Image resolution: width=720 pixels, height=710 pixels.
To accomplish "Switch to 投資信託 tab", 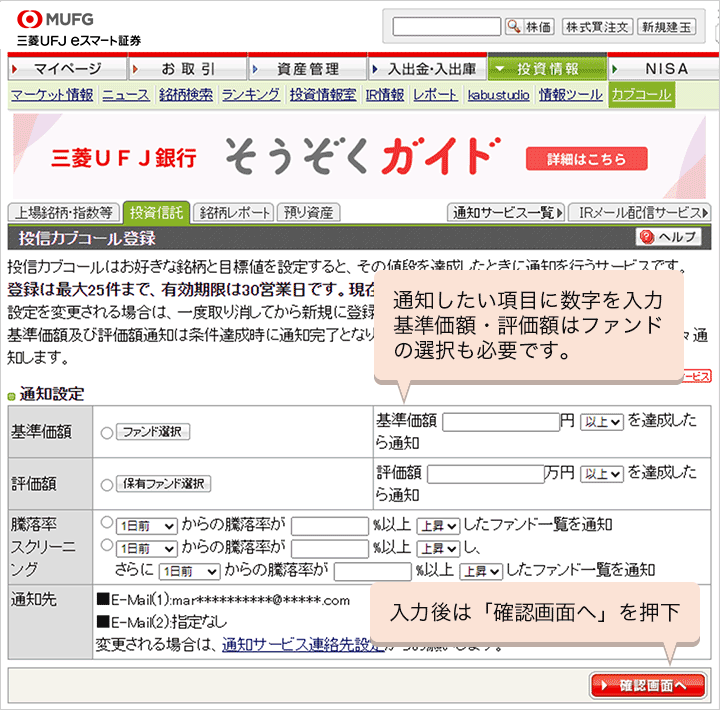I will [x=157, y=213].
